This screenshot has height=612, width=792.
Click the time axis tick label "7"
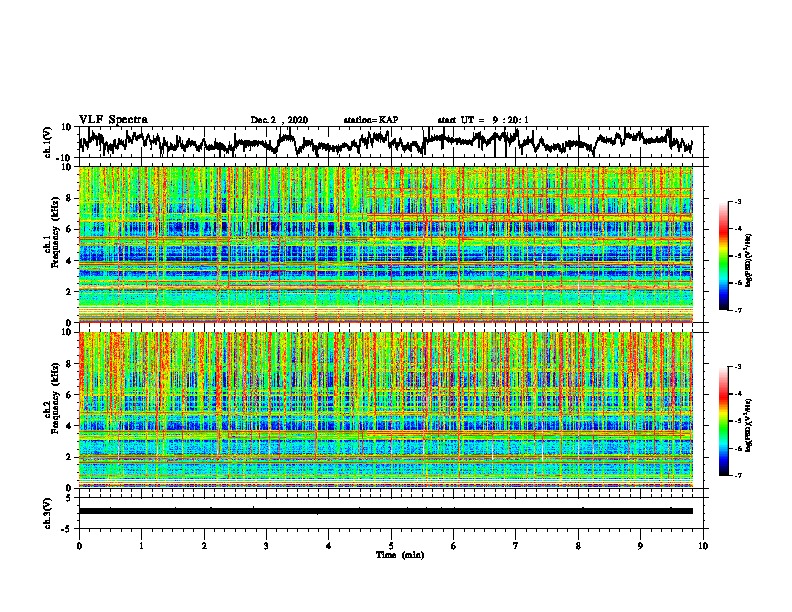pos(516,546)
